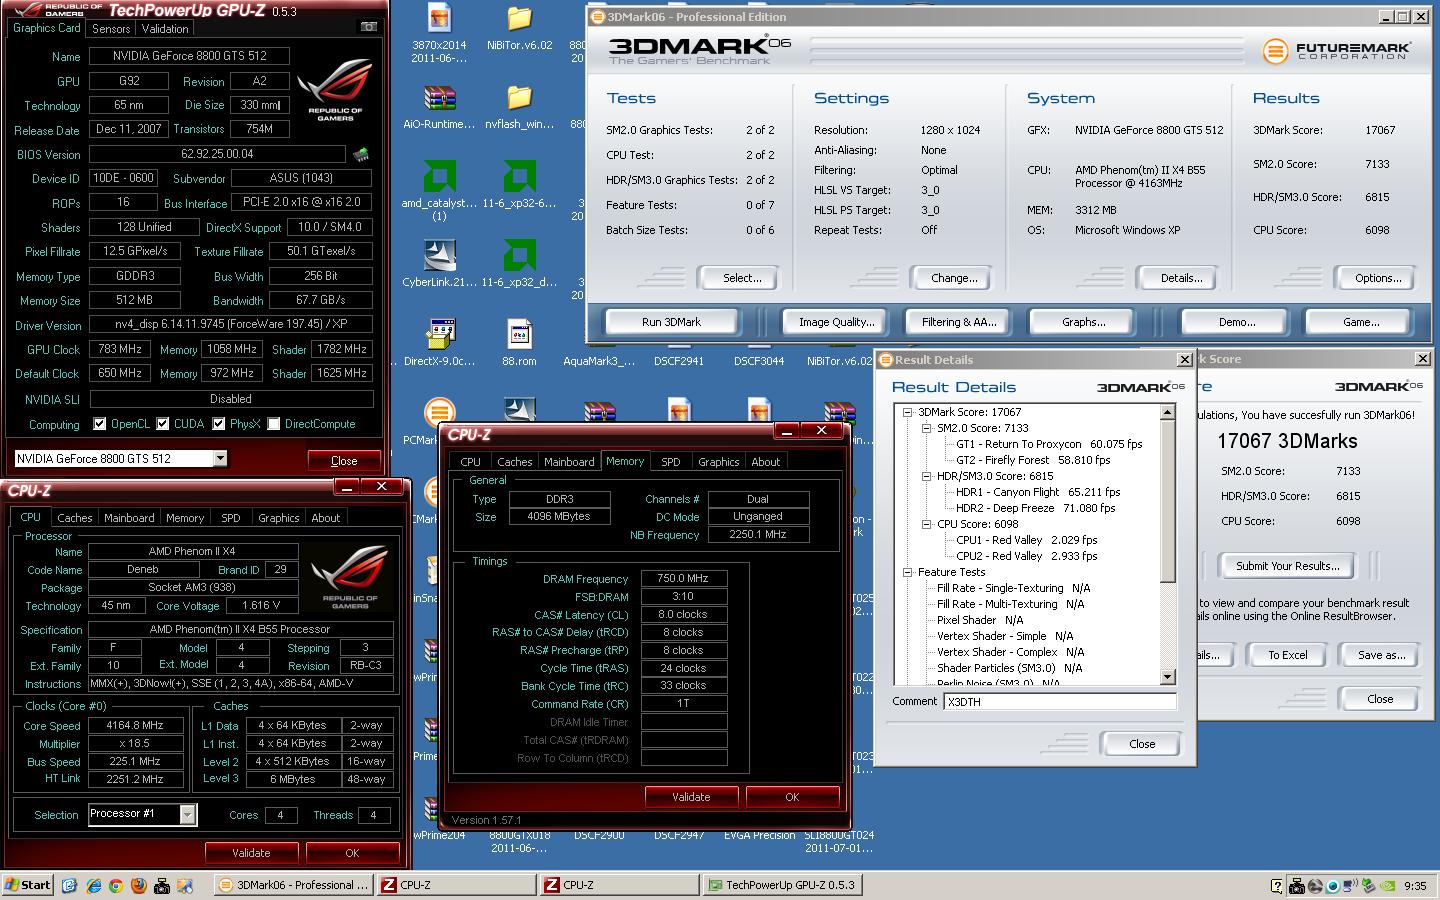Click the Save as... button

pos(1381,655)
